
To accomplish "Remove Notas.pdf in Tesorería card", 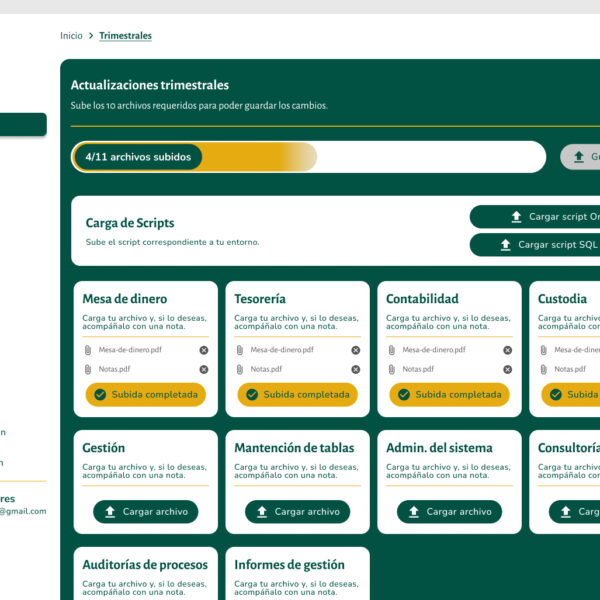I will [356, 369].
